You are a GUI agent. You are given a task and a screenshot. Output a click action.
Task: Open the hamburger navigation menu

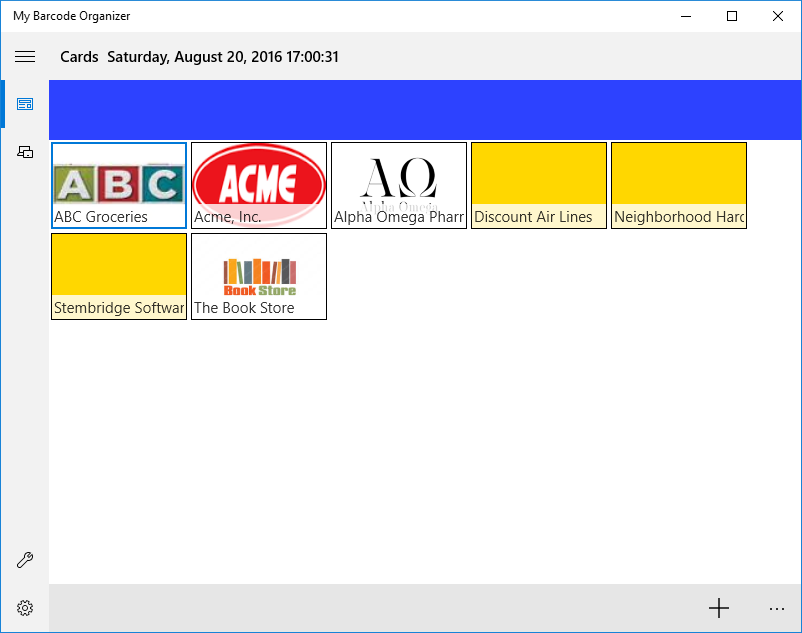[25, 57]
